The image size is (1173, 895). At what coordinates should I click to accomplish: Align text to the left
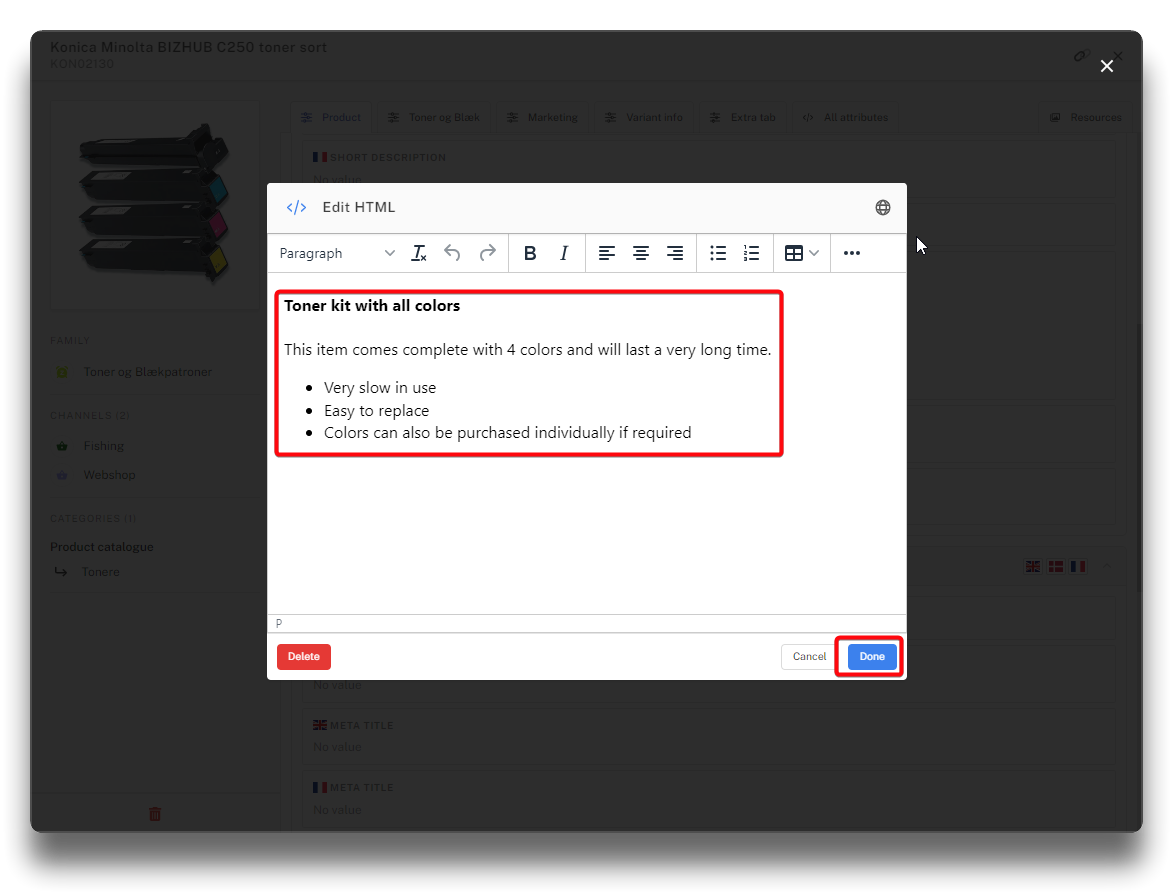tap(607, 254)
